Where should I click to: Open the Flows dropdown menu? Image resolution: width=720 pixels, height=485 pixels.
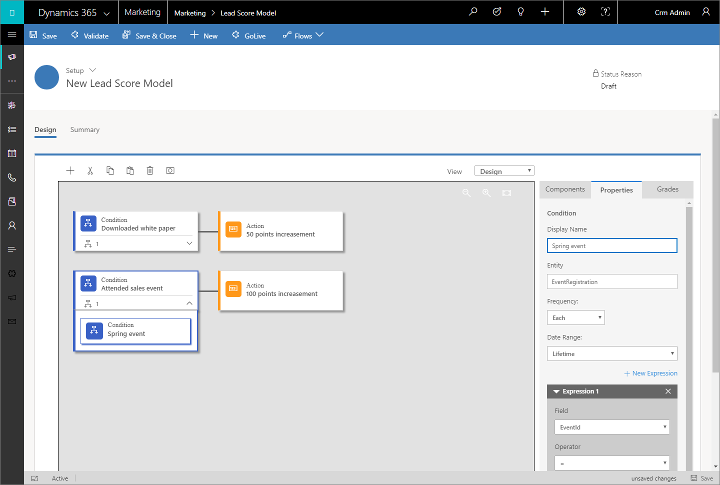point(303,35)
